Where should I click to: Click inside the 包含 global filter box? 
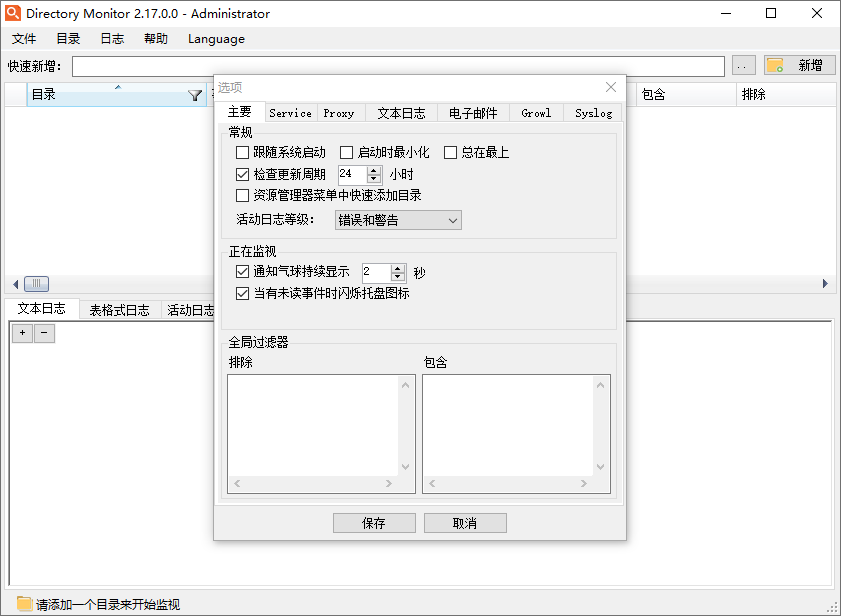[x=508, y=425]
